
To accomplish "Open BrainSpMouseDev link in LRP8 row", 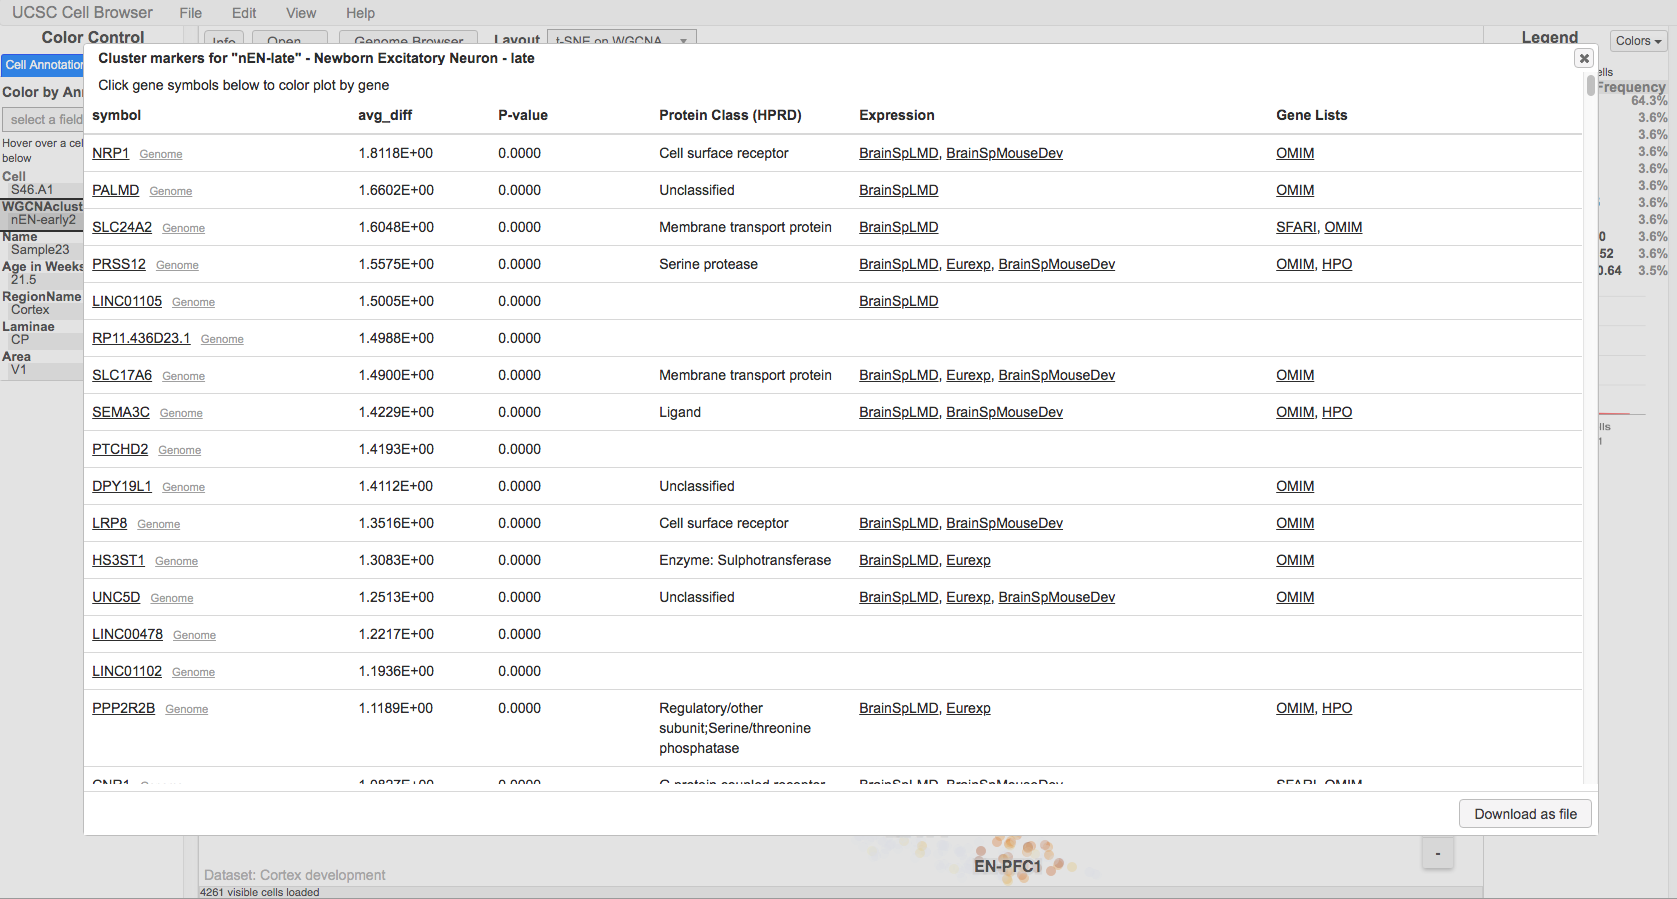I will pyautogui.click(x=1004, y=523).
